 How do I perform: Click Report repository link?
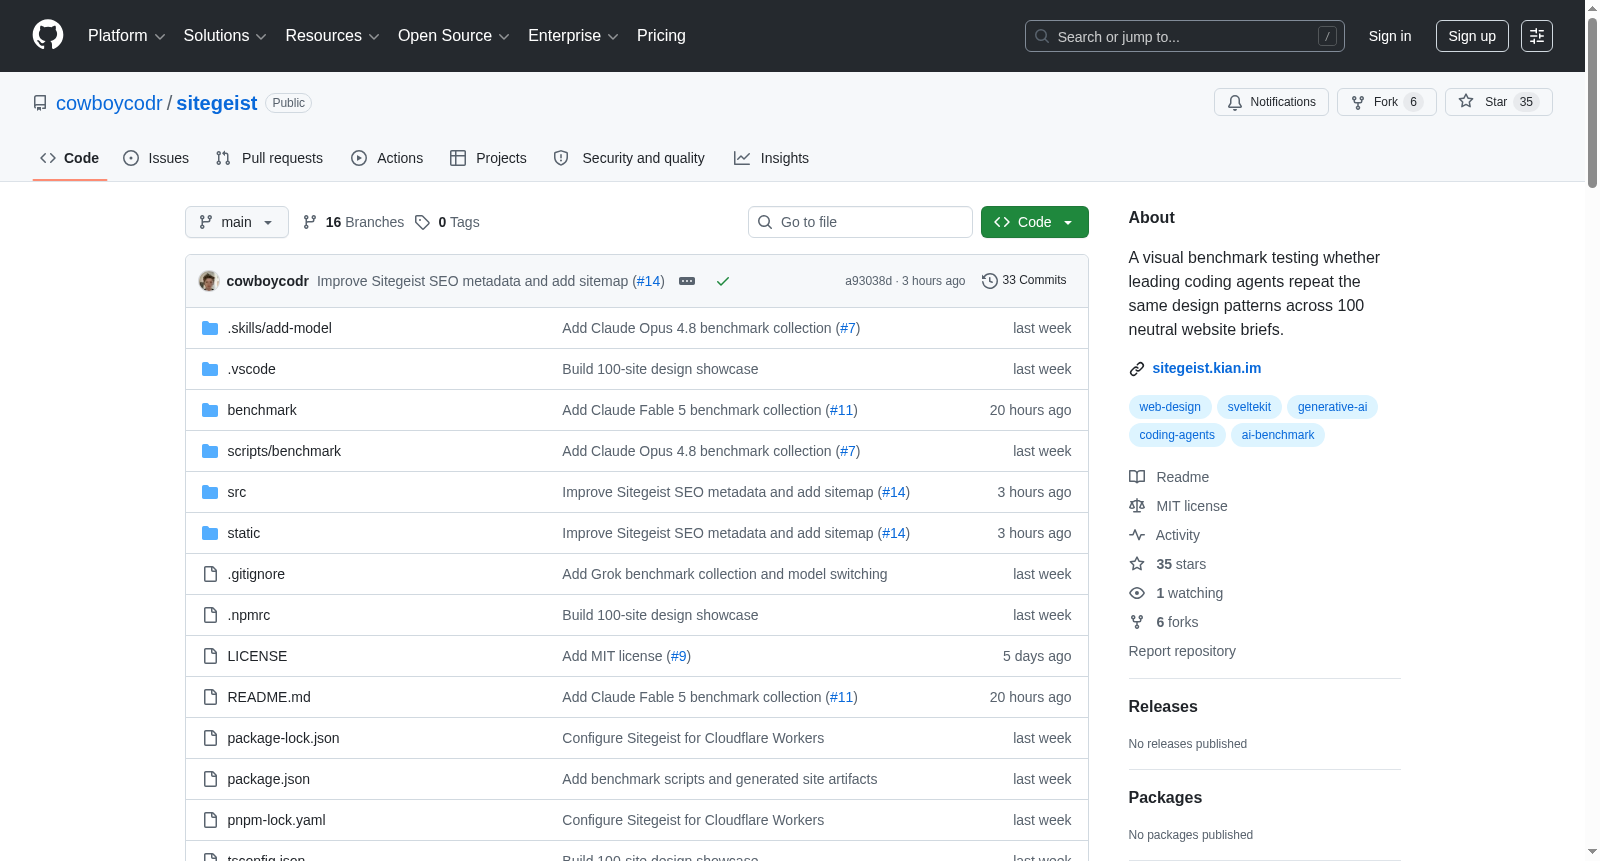click(x=1182, y=651)
